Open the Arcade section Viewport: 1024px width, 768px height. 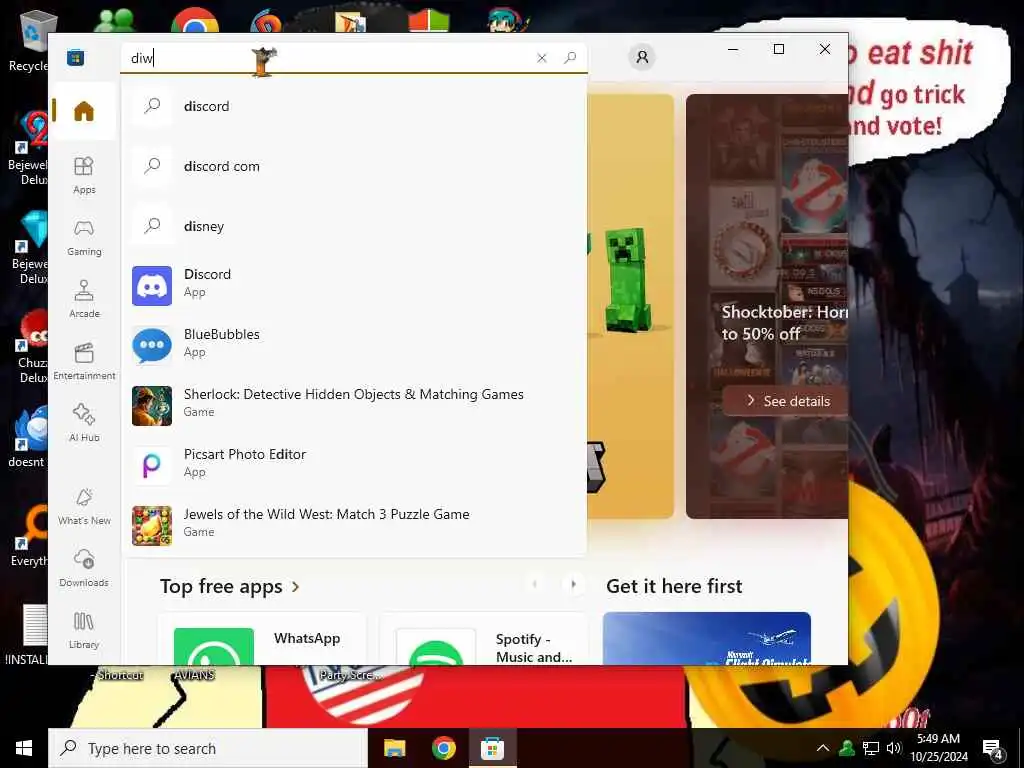point(84,299)
